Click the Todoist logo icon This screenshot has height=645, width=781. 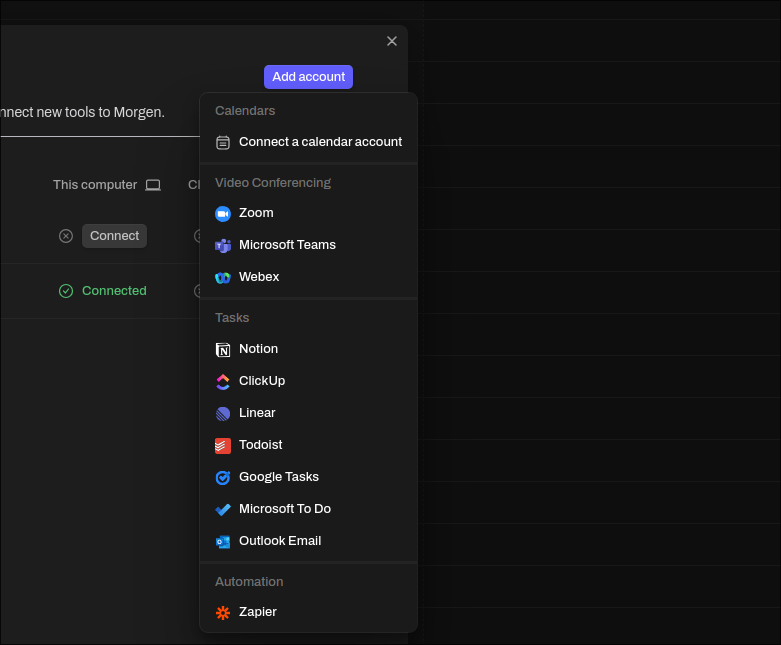click(223, 445)
